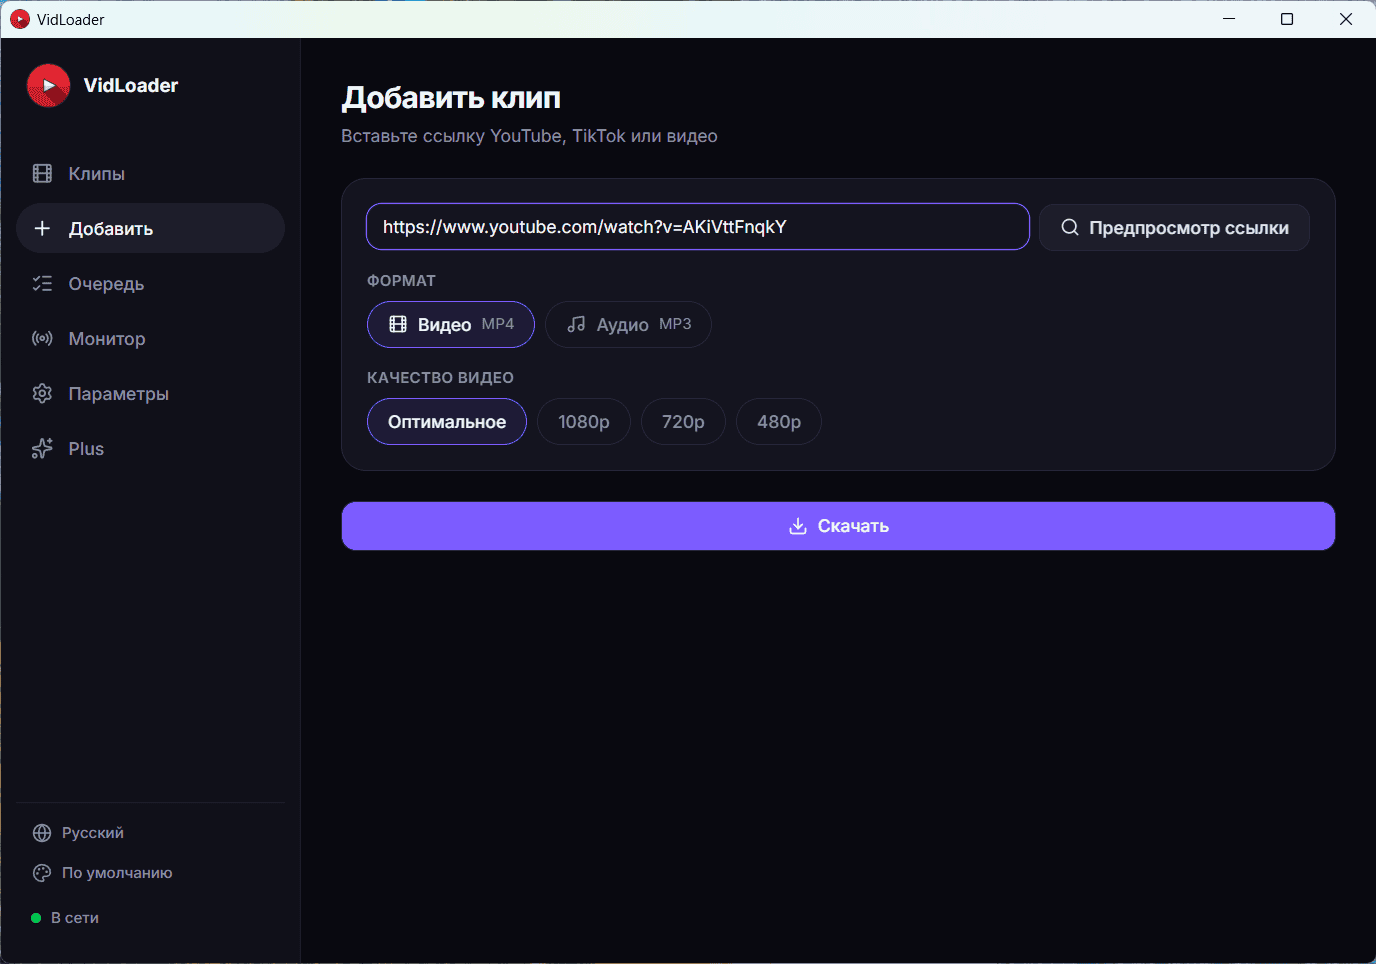Click the КАЧЕСТВО ВИДЕО section label
The height and width of the screenshot is (964, 1376).
(x=440, y=378)
